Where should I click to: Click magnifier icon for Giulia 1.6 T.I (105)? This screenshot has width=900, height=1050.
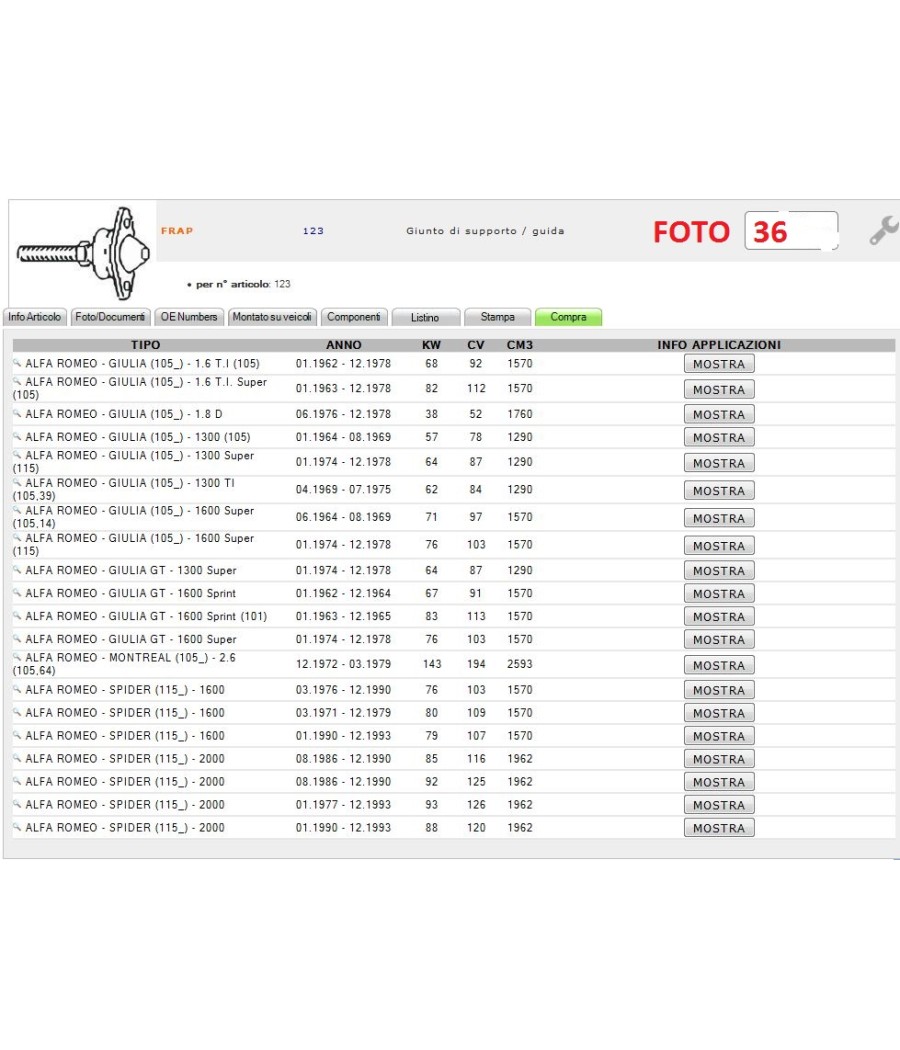coord(17,362)
